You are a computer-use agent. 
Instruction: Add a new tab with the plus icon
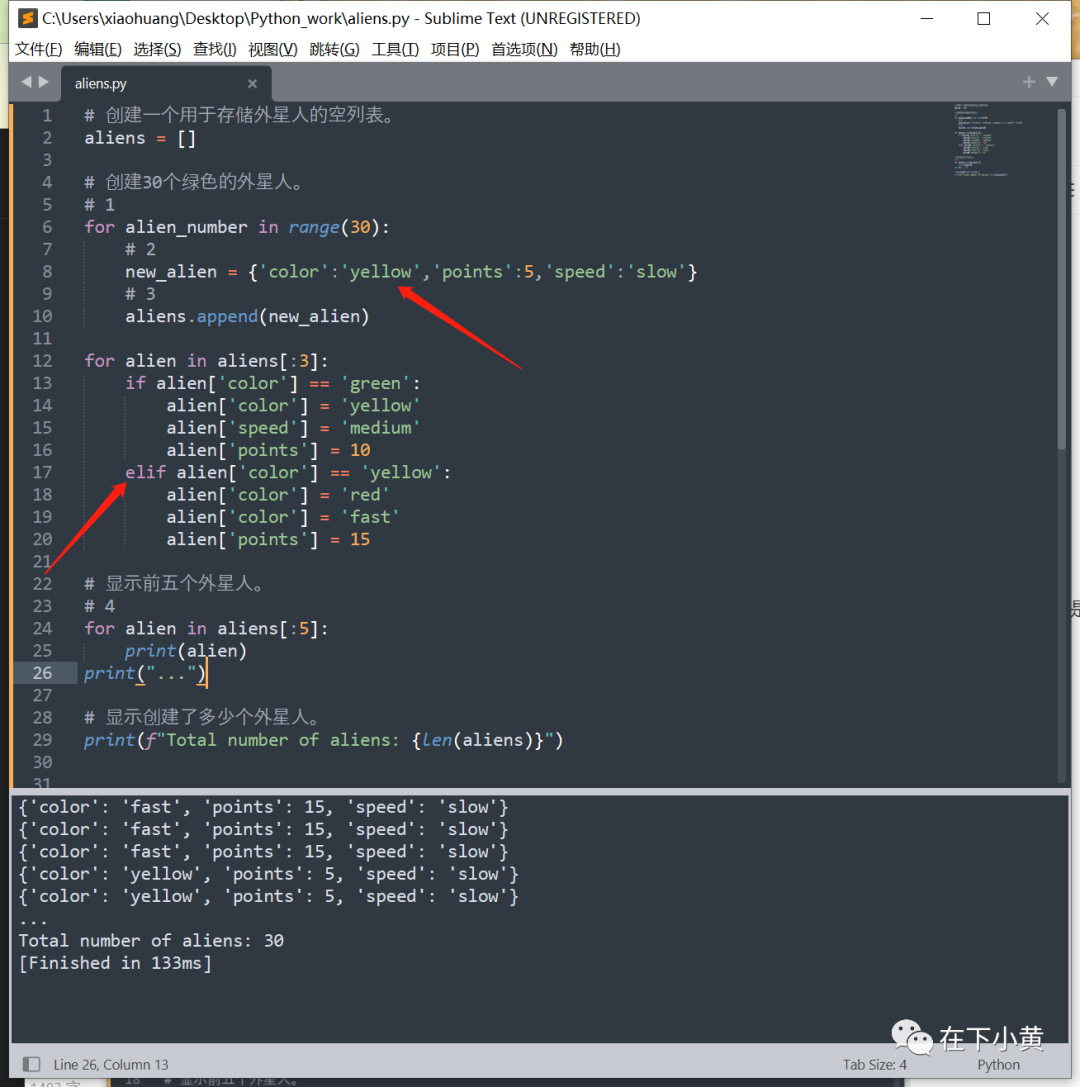click(x=1029, y=82)
